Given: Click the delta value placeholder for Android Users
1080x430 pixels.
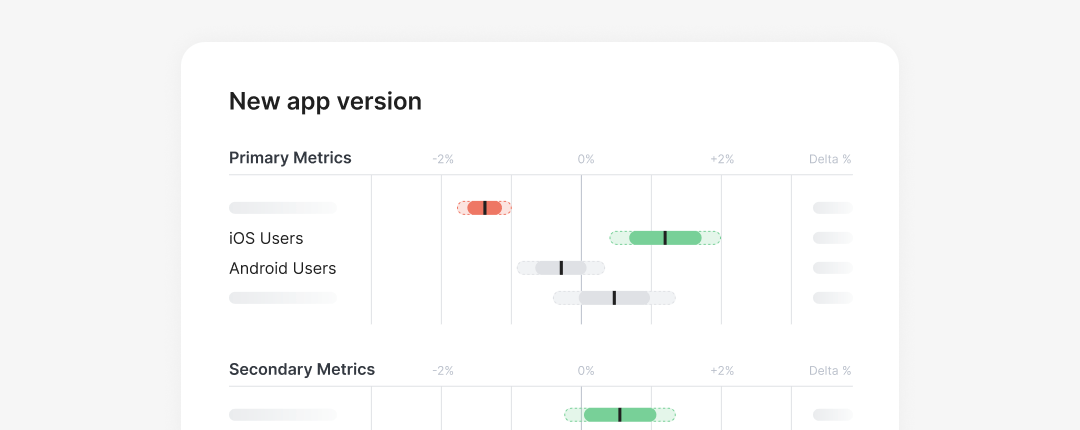Looking at the screenshot, I should point(832,268).
